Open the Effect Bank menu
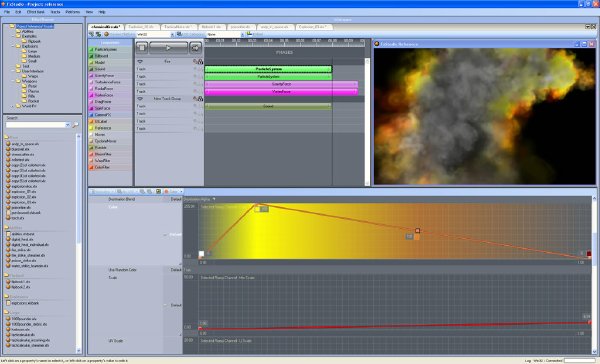This screenshot has height=364, width=600. tap(36, 12)
